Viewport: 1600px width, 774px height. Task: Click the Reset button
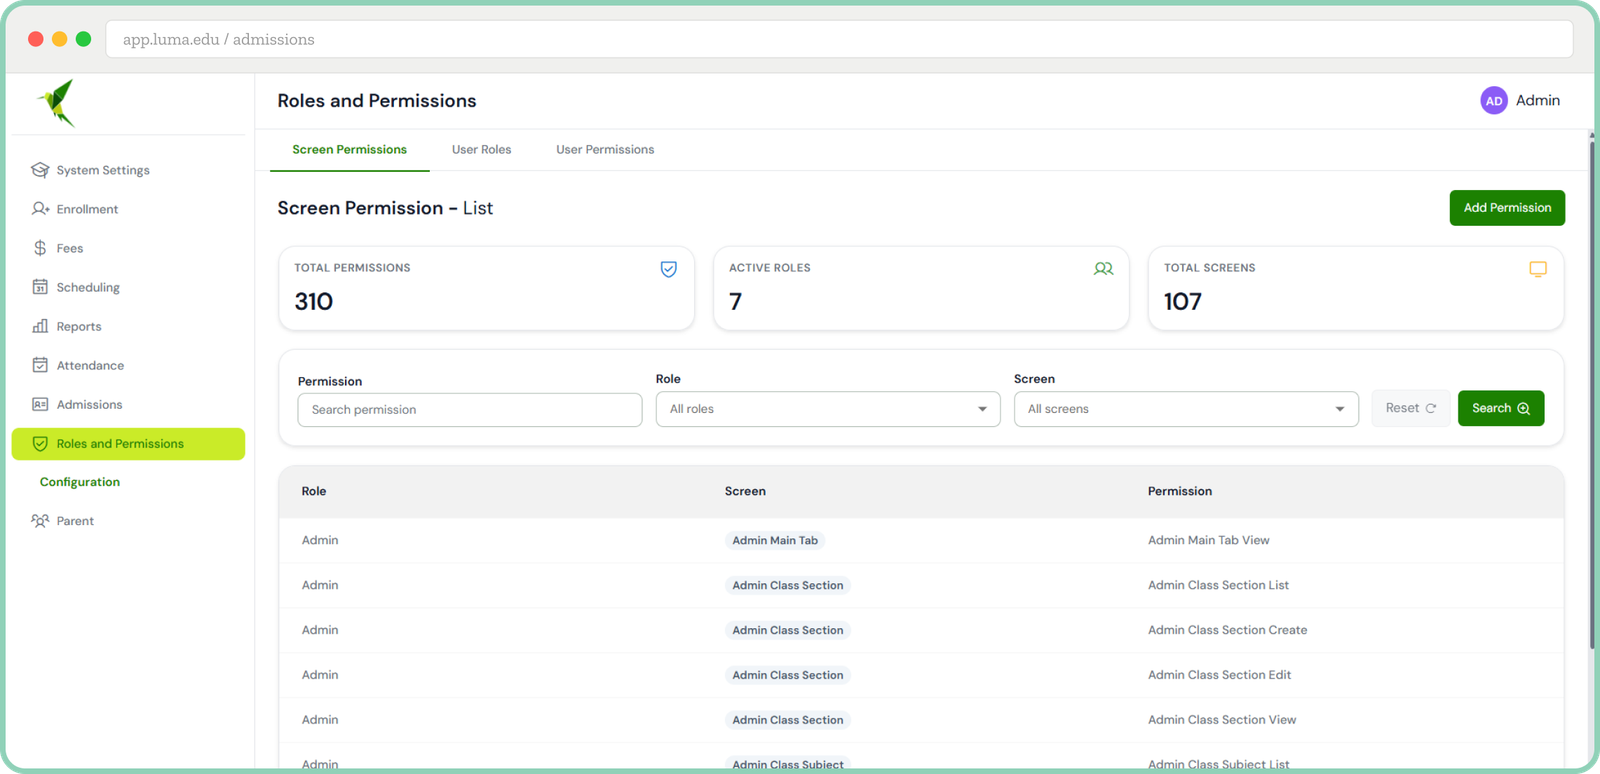1411,408
